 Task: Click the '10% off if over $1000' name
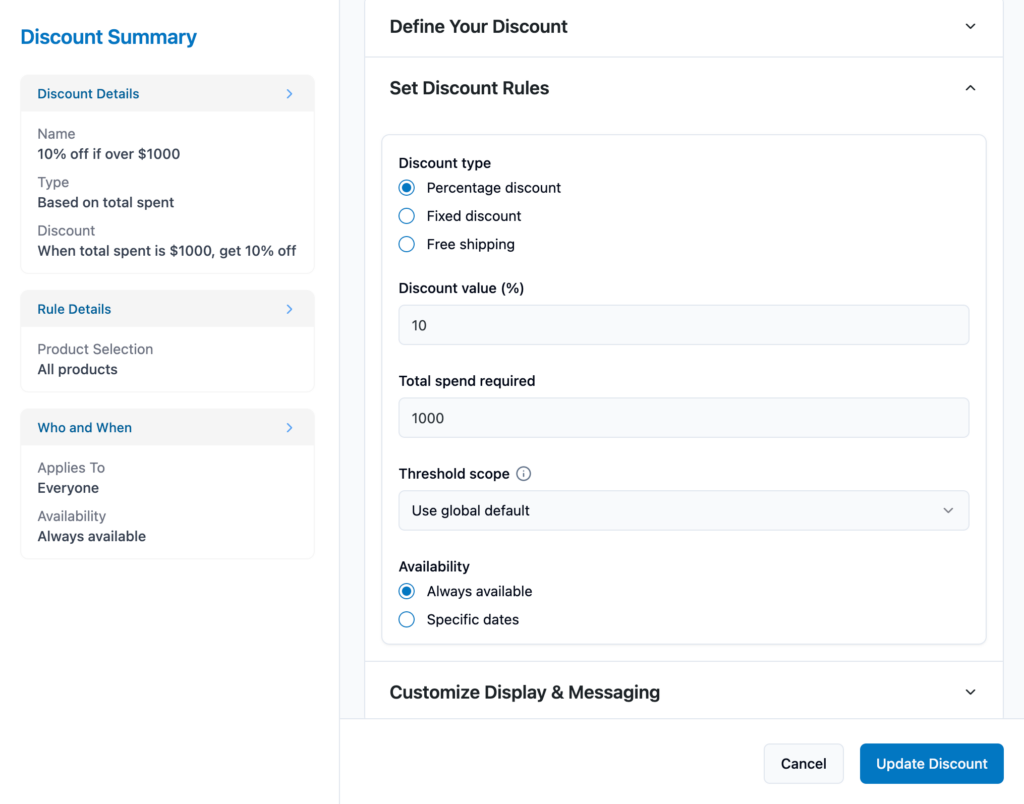tap(108, 154)
